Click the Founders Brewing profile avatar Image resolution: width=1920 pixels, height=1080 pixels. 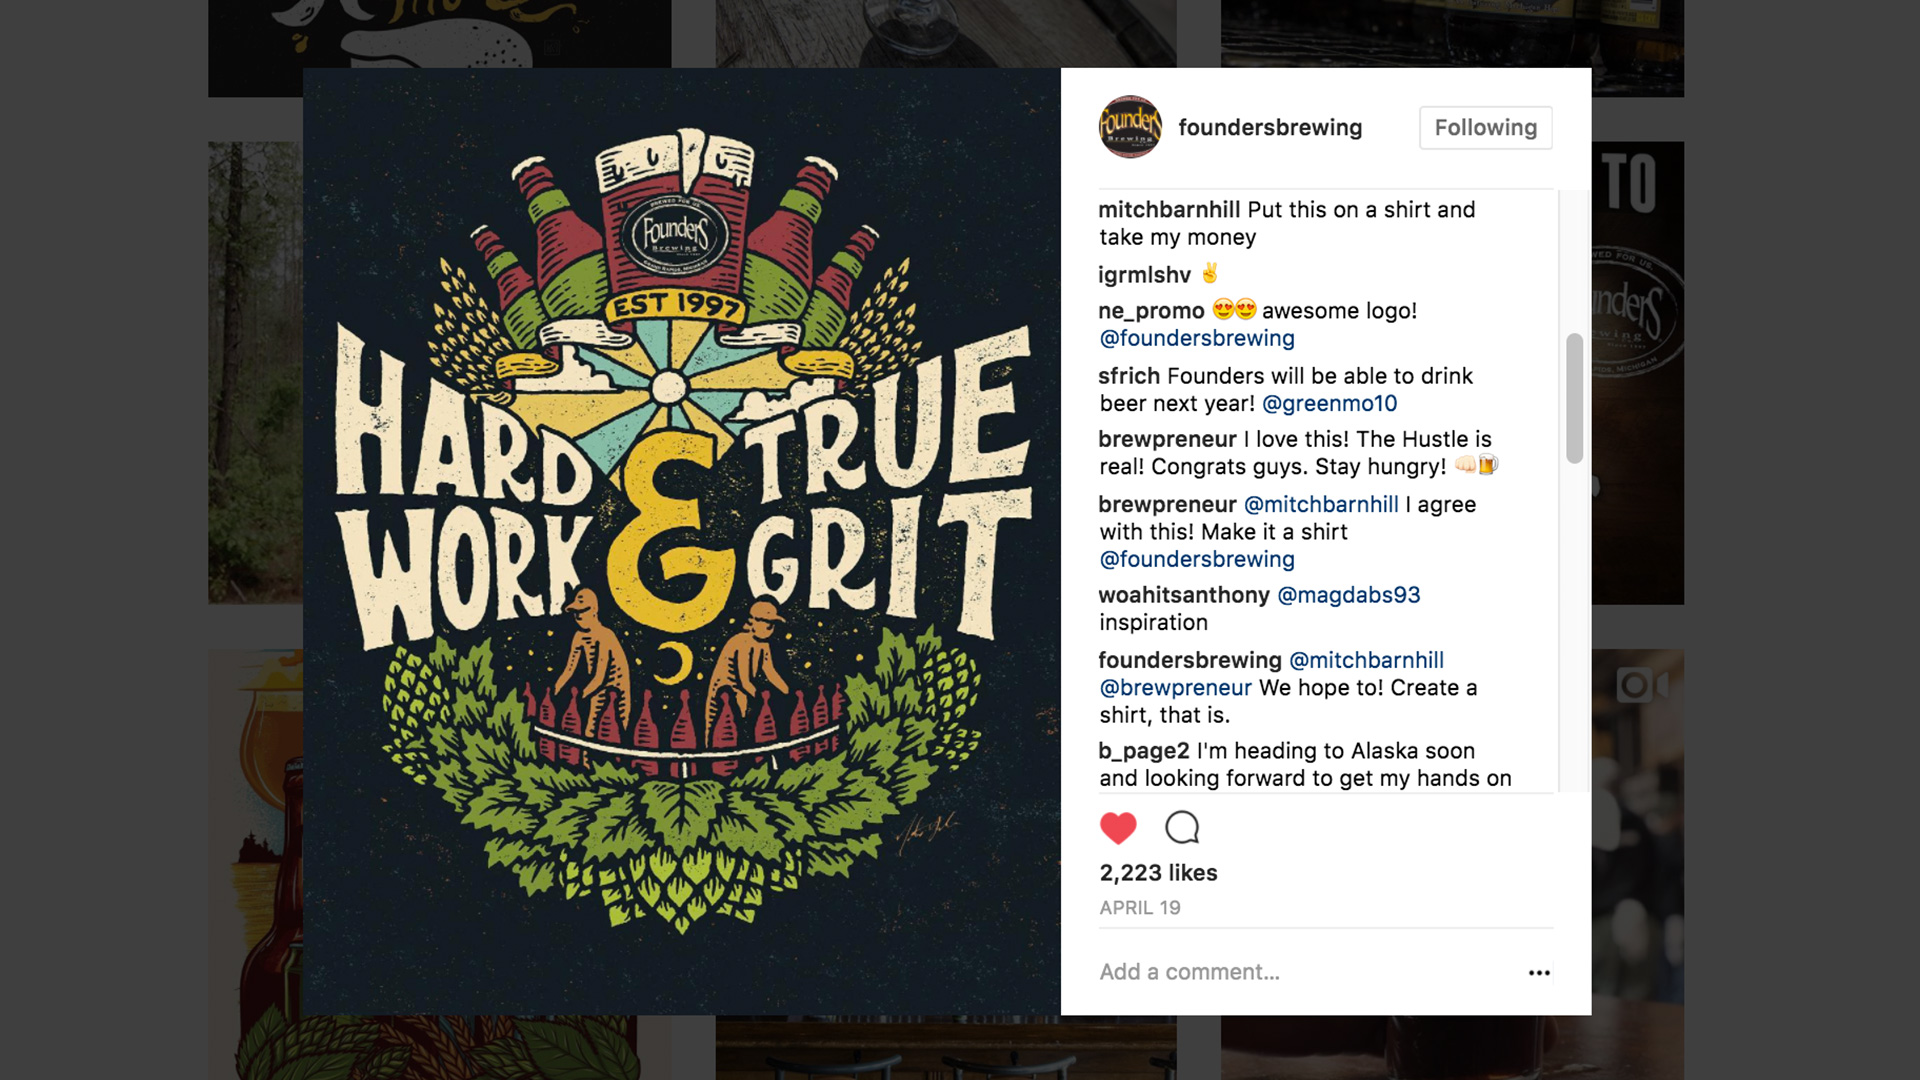click(x=1130, y=127)
